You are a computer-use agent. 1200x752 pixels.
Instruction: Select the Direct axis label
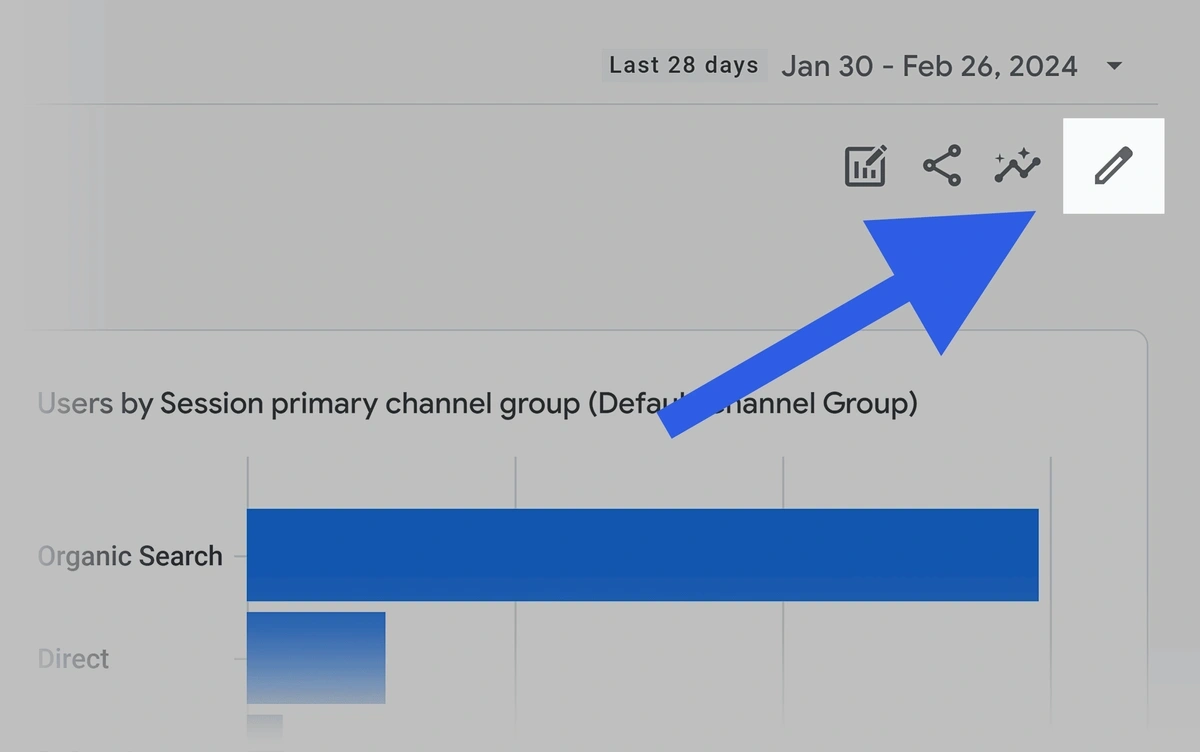coord(73,659)
